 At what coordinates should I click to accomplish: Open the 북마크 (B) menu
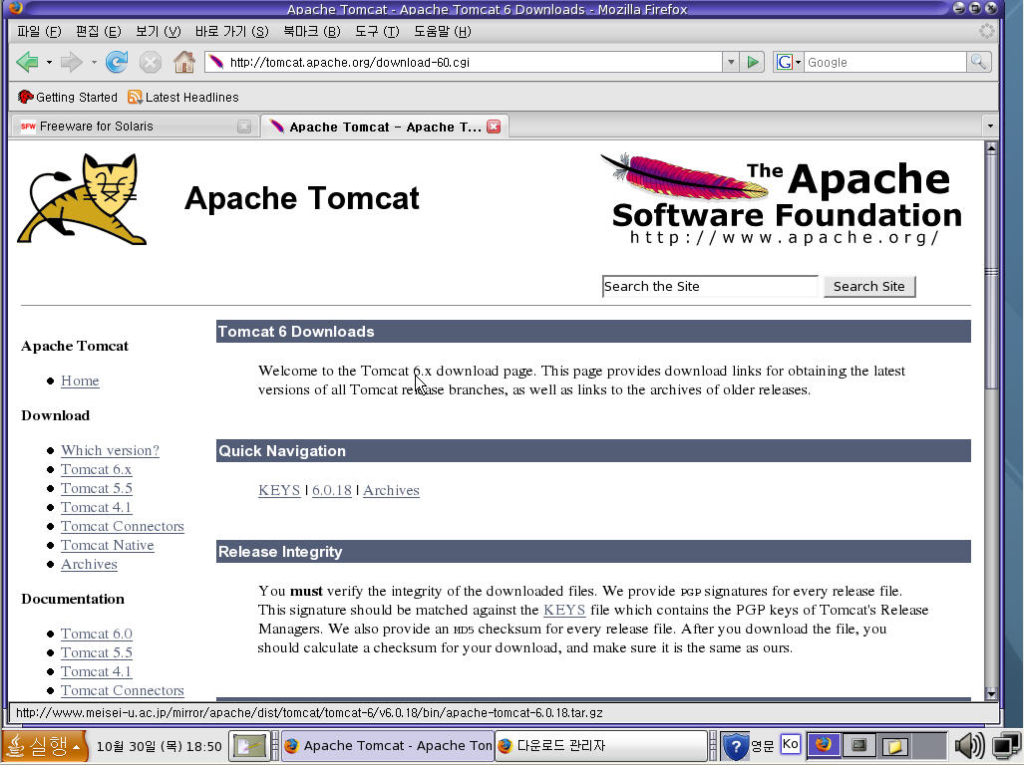312,31
